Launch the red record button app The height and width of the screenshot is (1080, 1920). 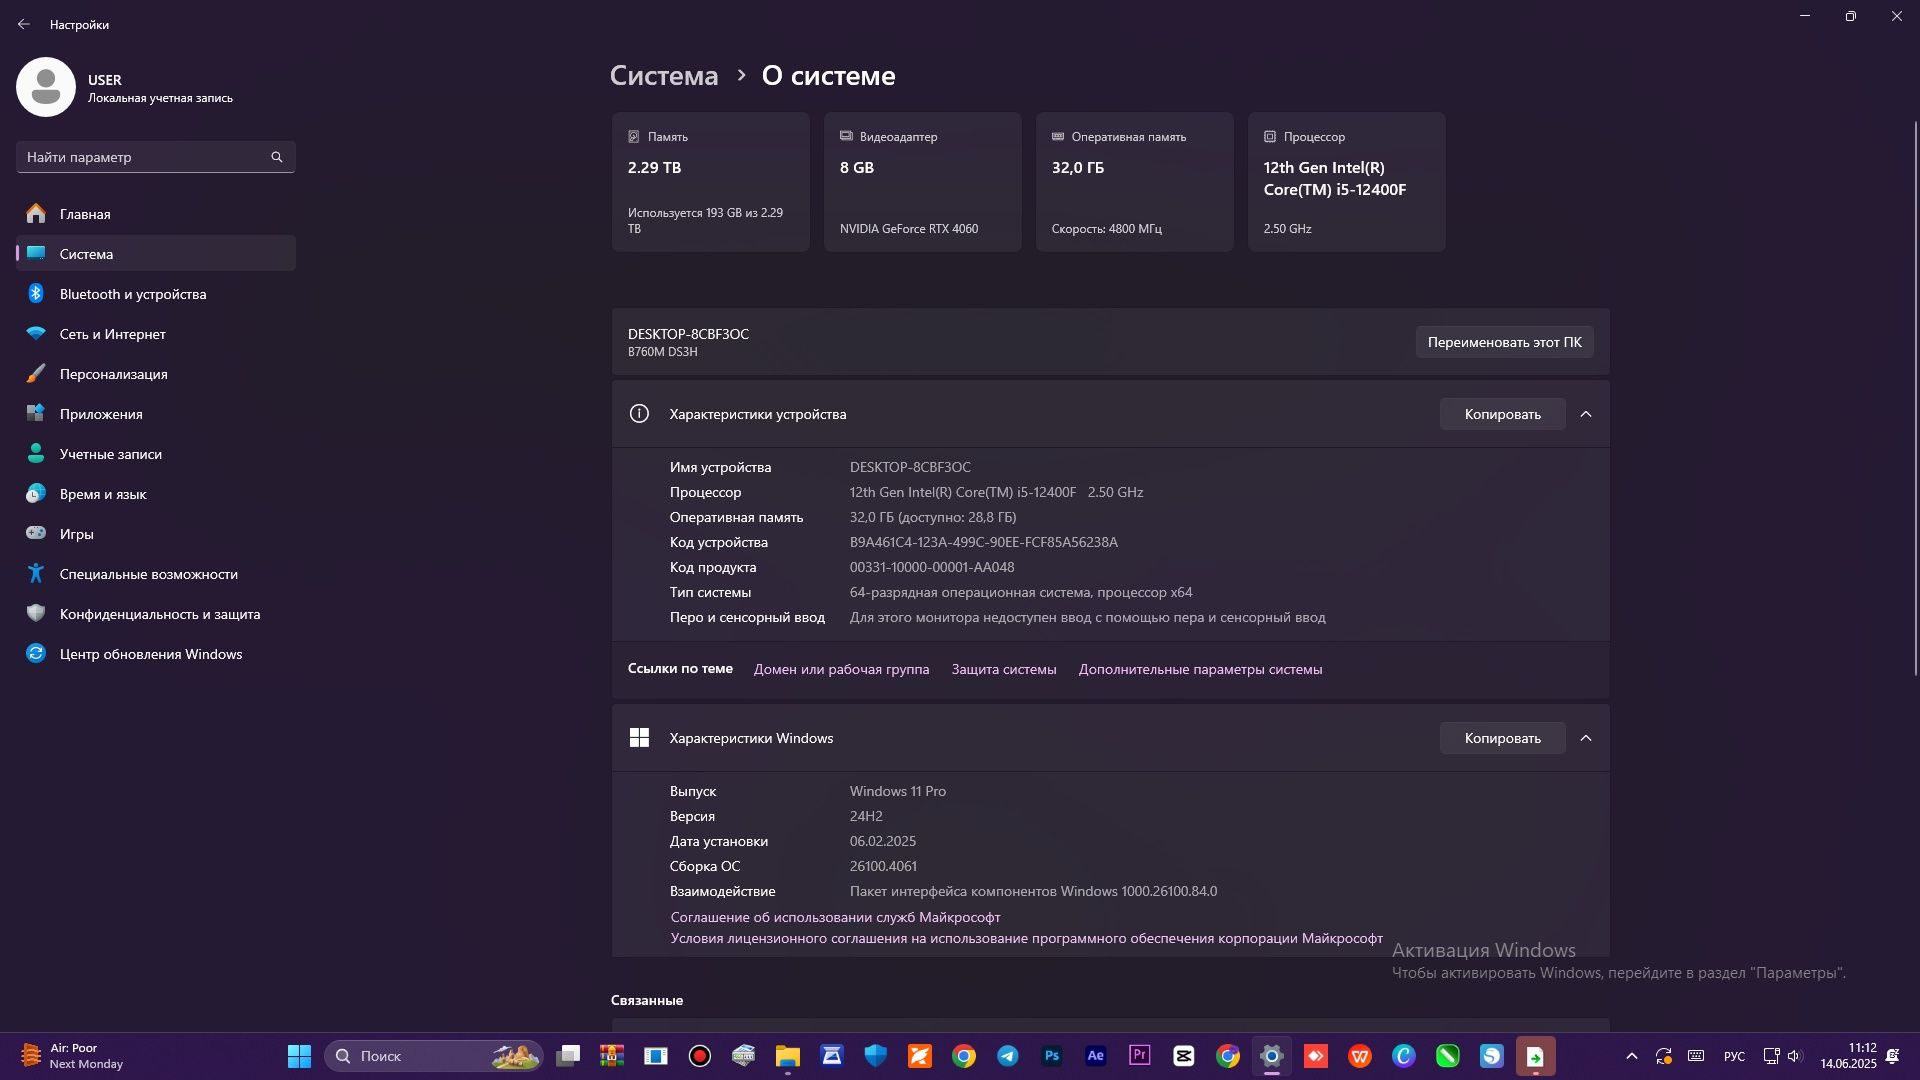tap(700, 1056)
